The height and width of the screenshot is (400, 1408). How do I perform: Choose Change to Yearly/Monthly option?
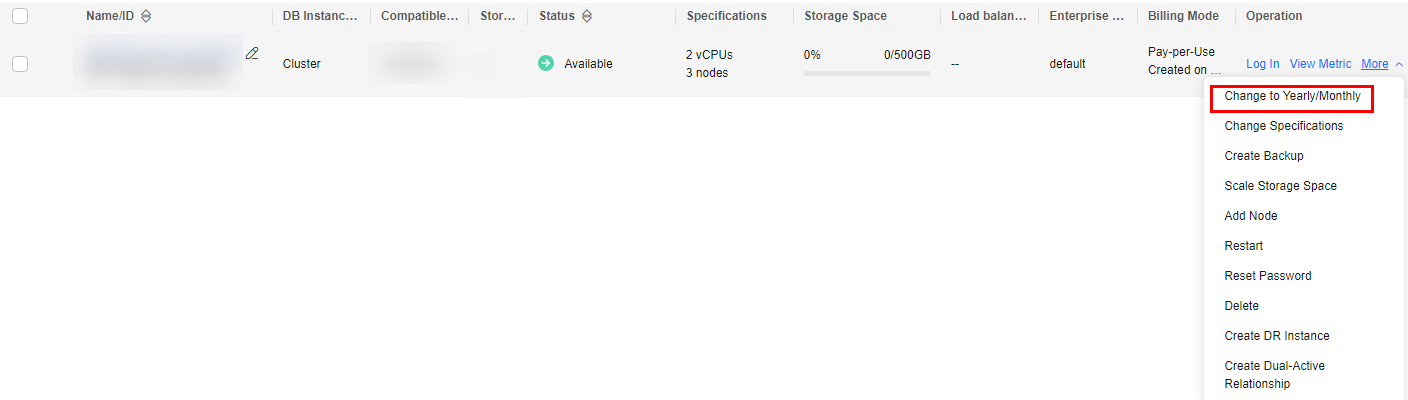pos(1292,96)
